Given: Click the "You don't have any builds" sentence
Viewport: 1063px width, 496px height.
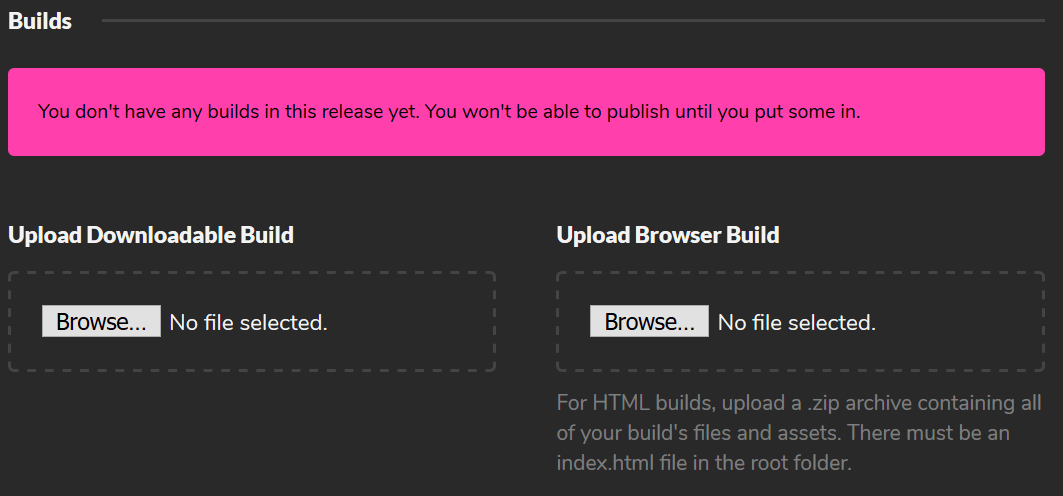Looking at the screenshot, I should coord(230,112).
